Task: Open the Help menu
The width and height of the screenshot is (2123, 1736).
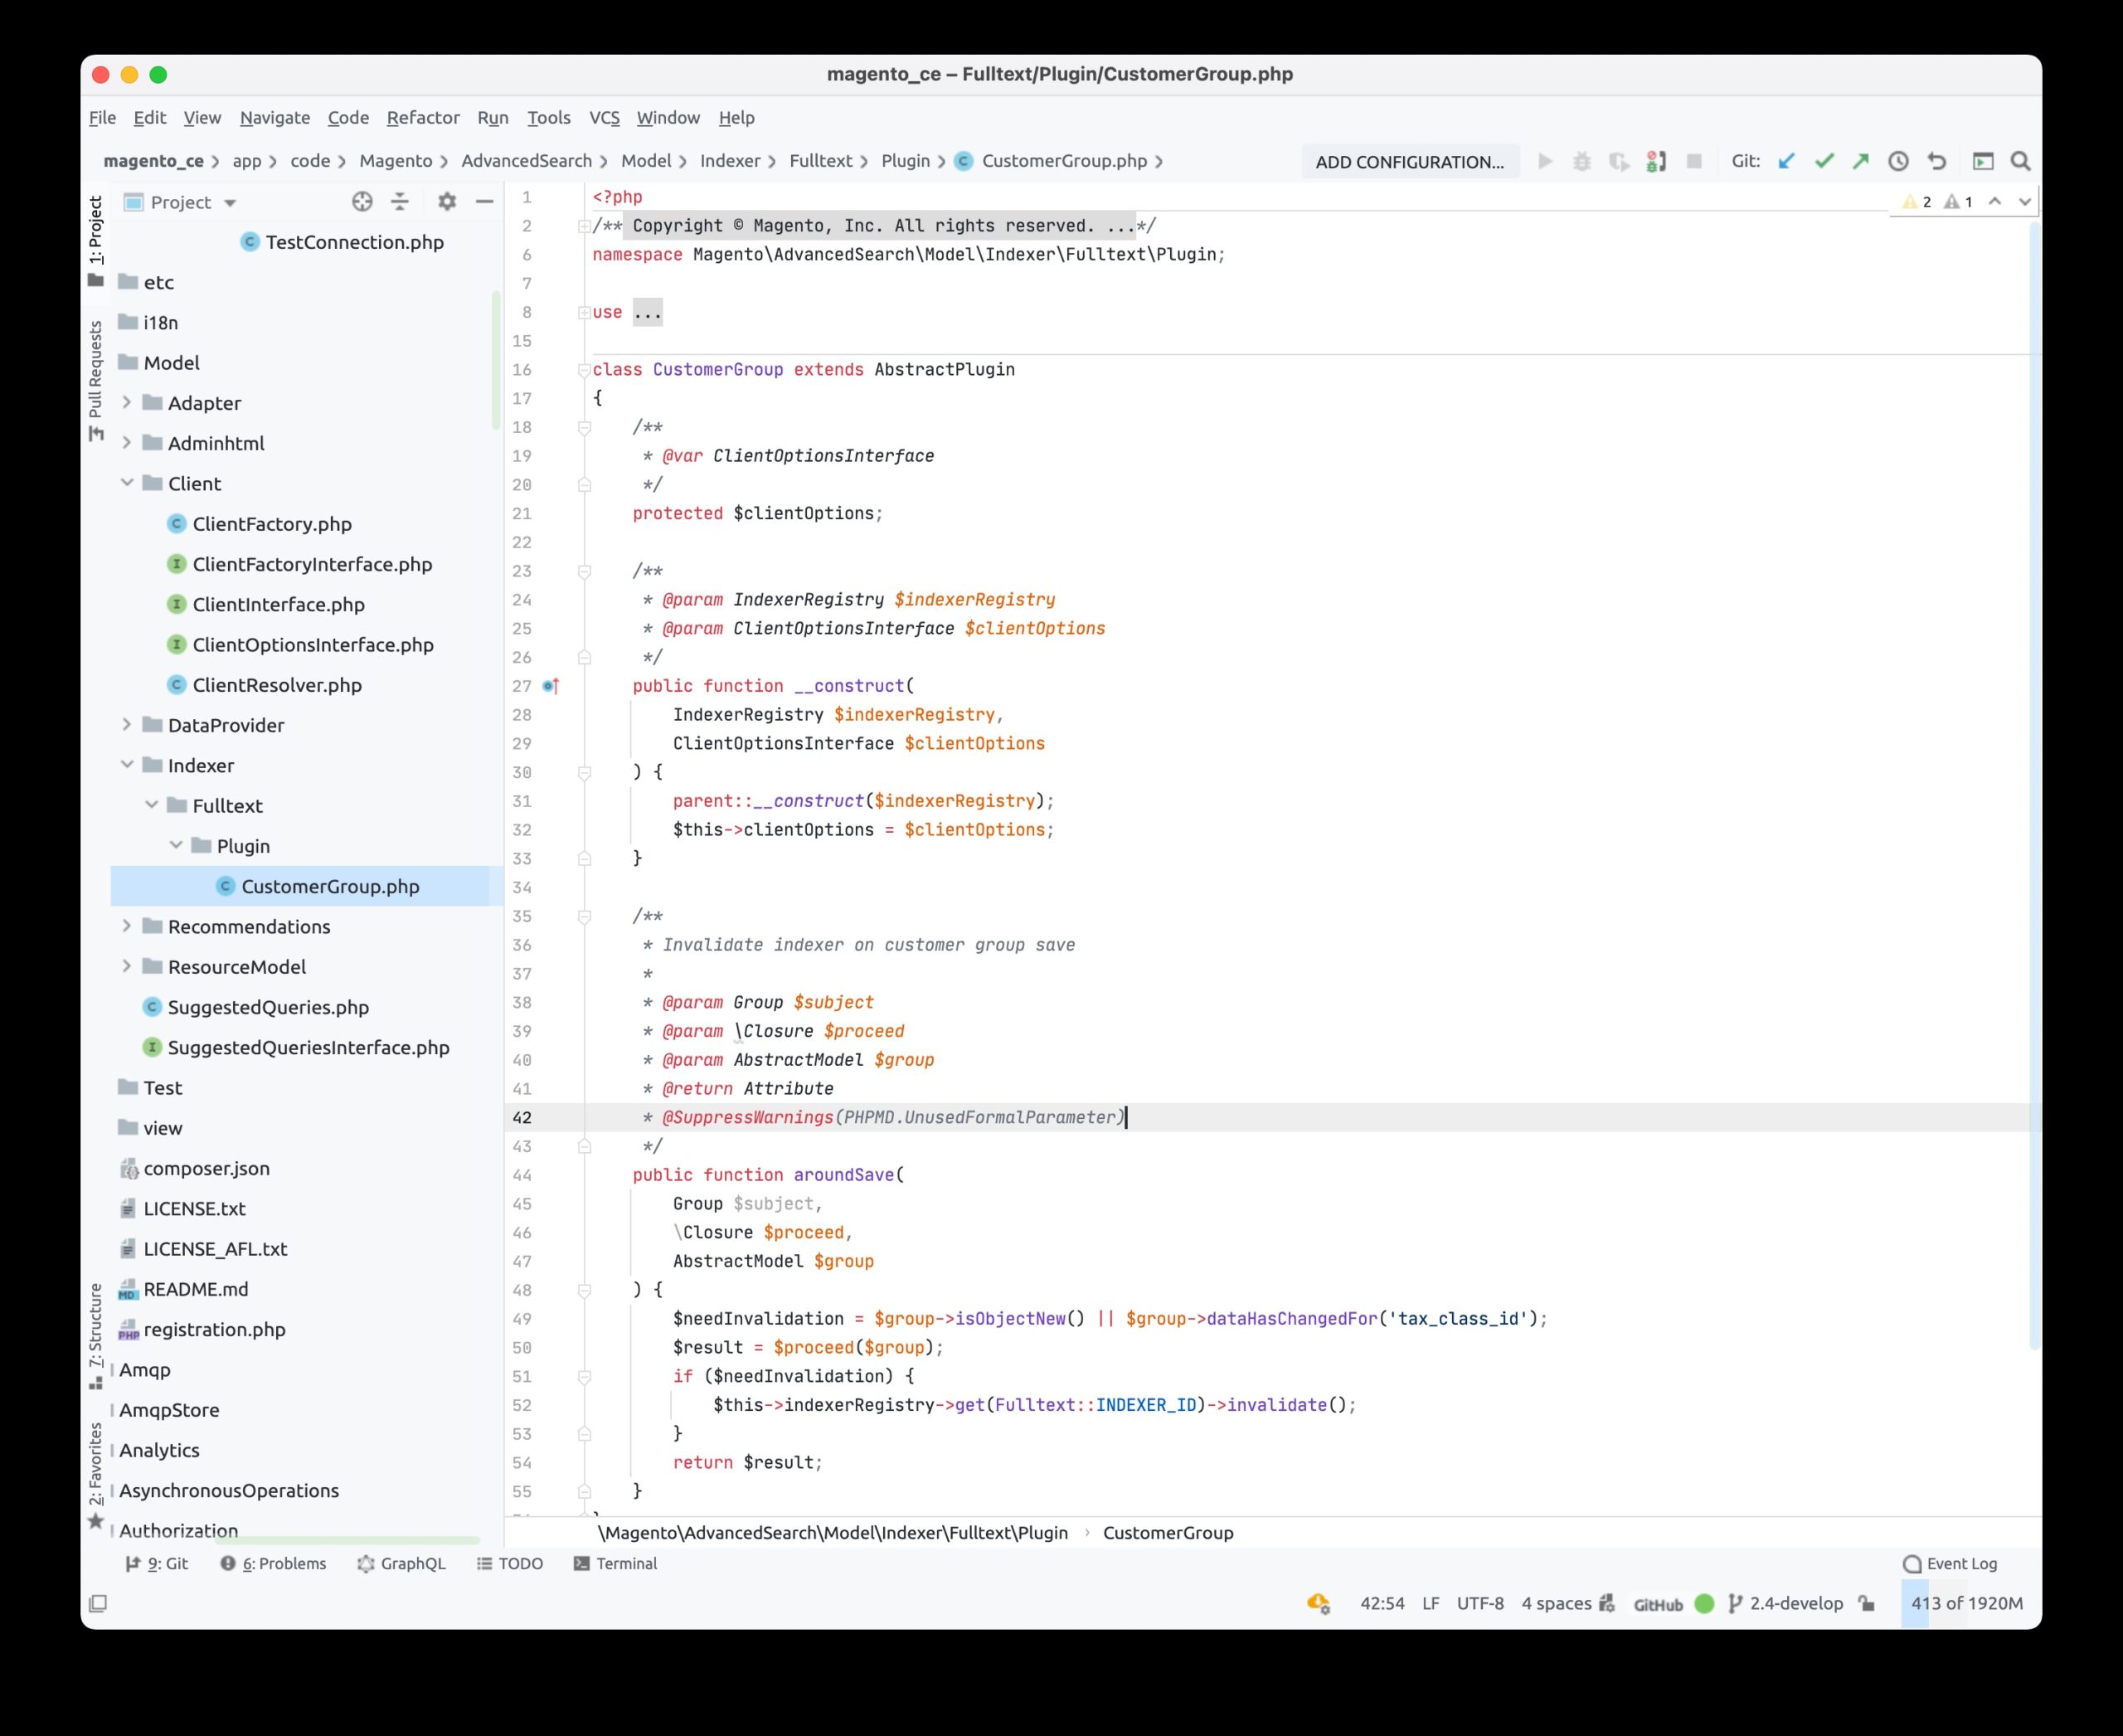Action: (x=737, y=117)
